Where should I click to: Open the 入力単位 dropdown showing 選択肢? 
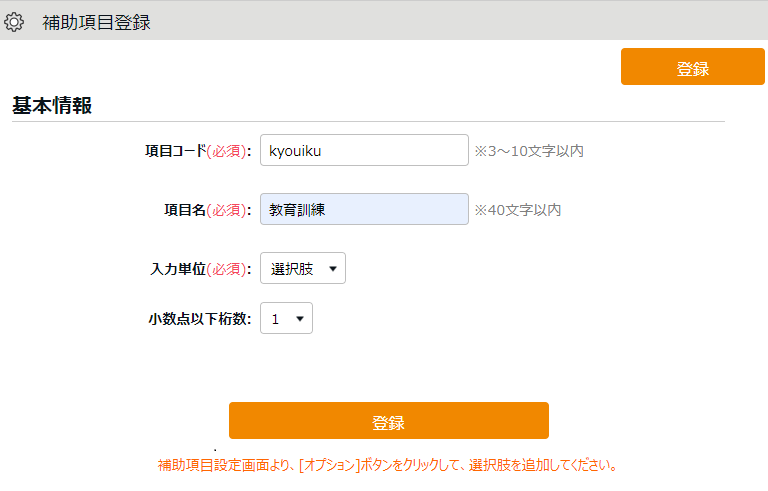click(x=303, y=268)
